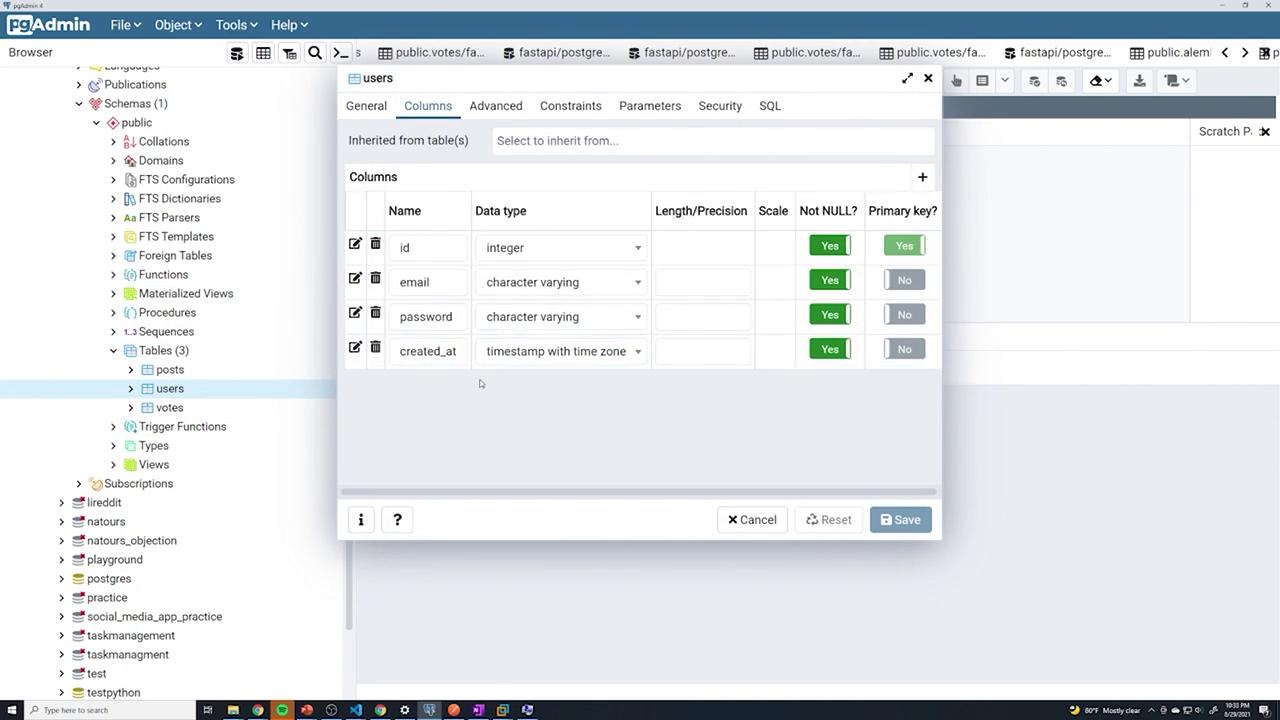
Task: Open View Data grid icon in Browser toolbar
Action: click(x=263, y=53)
